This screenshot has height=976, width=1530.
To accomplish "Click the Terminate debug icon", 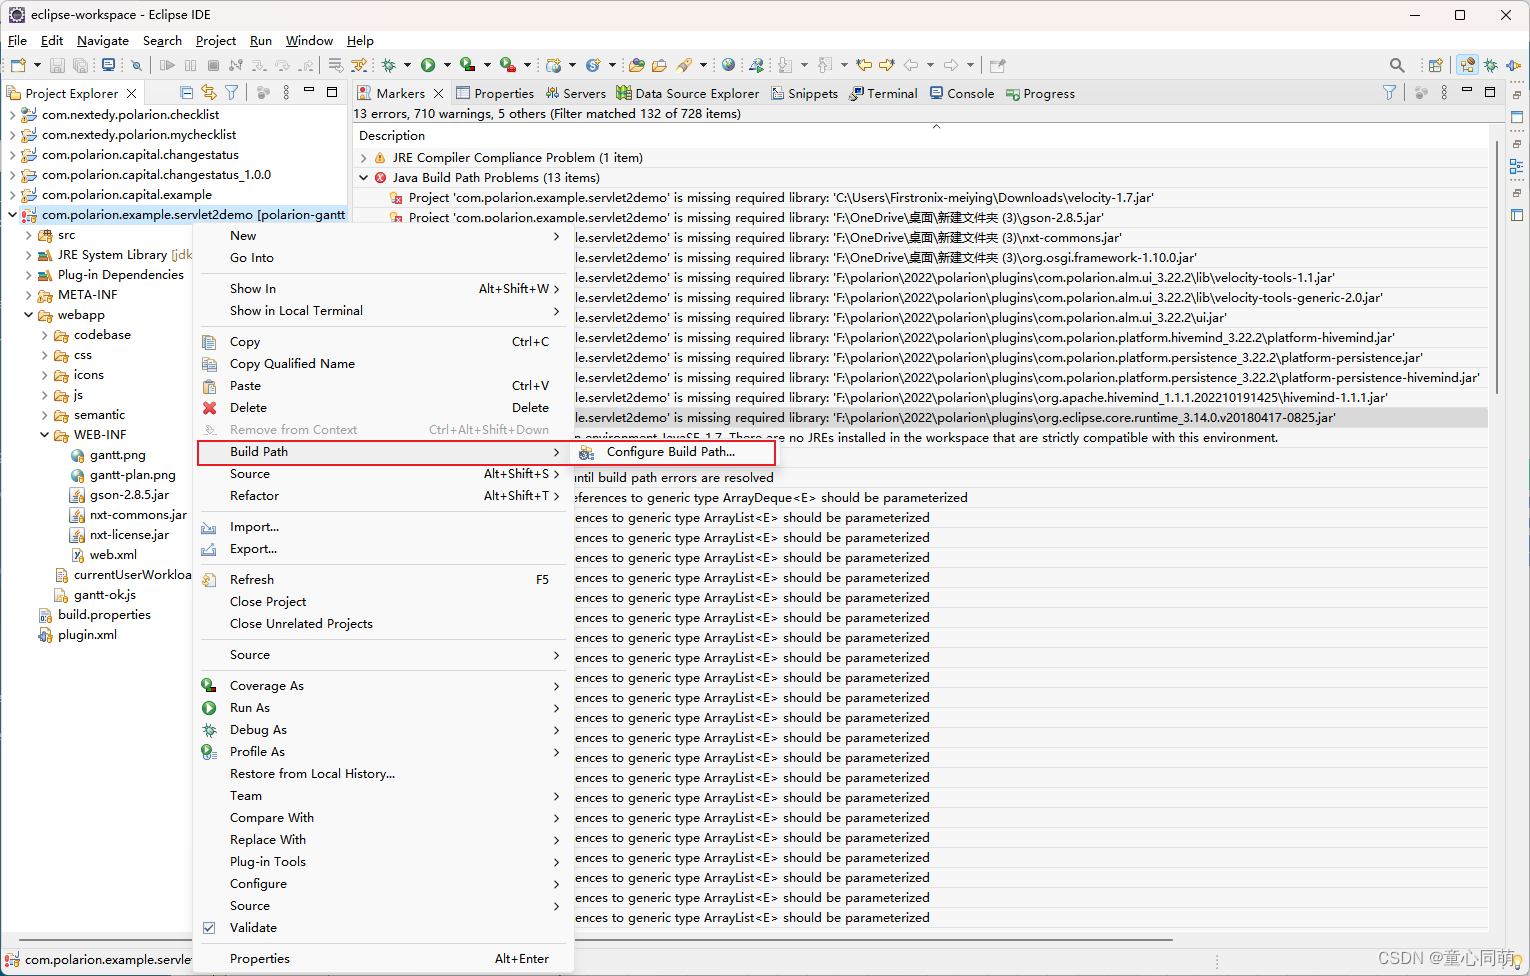I will pos(213,65).
